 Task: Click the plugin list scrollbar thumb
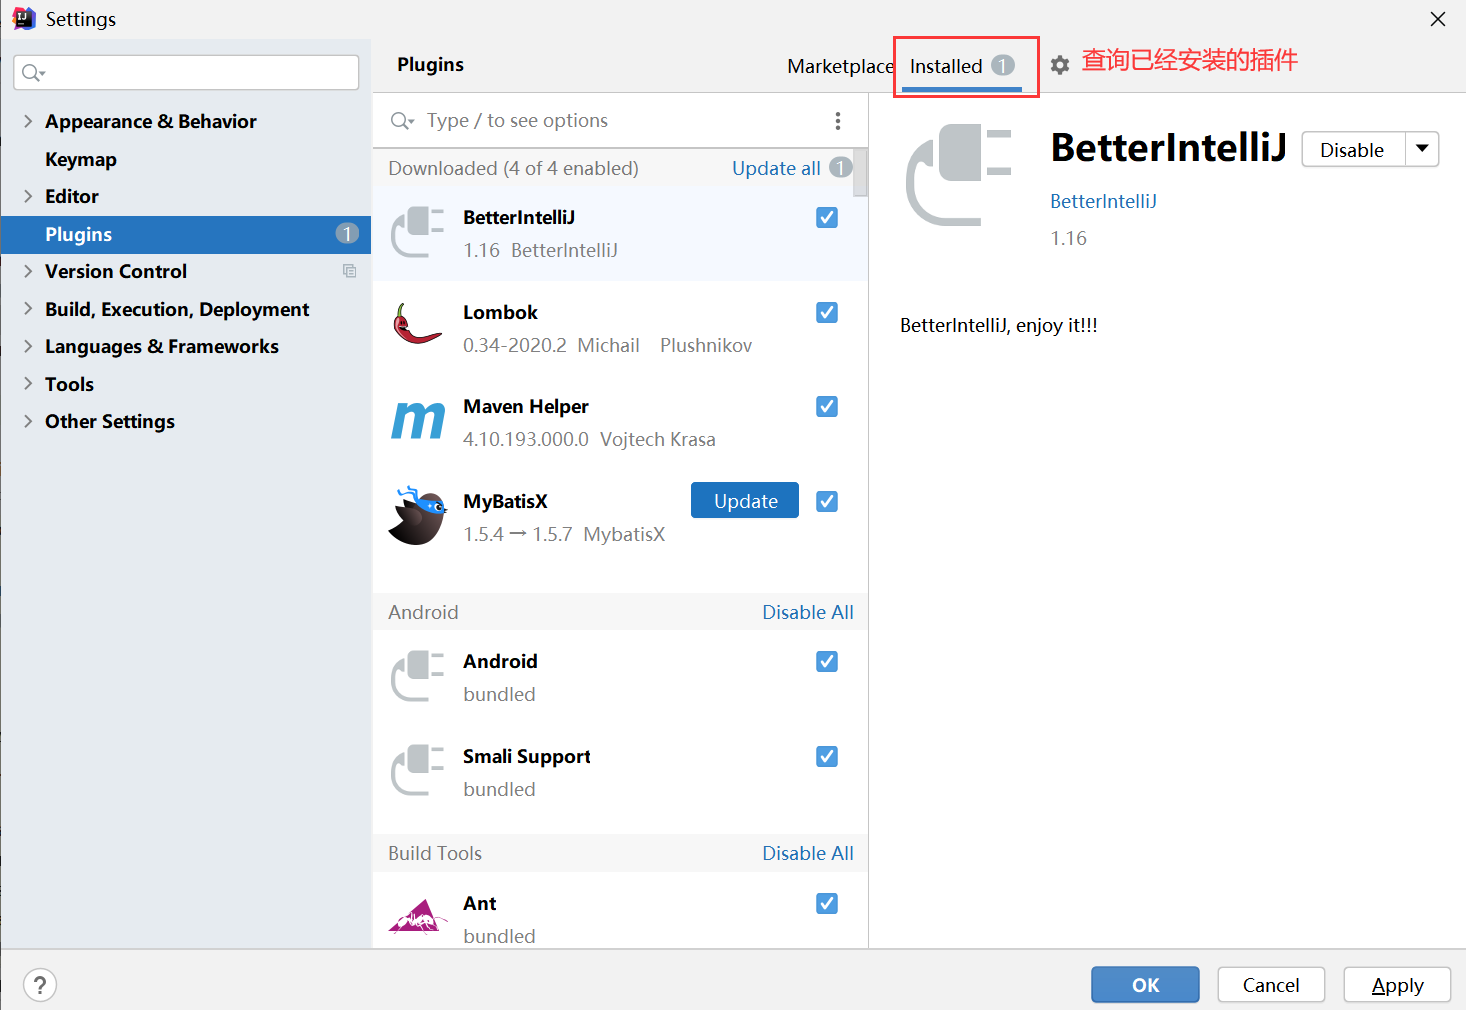[861, 172]
